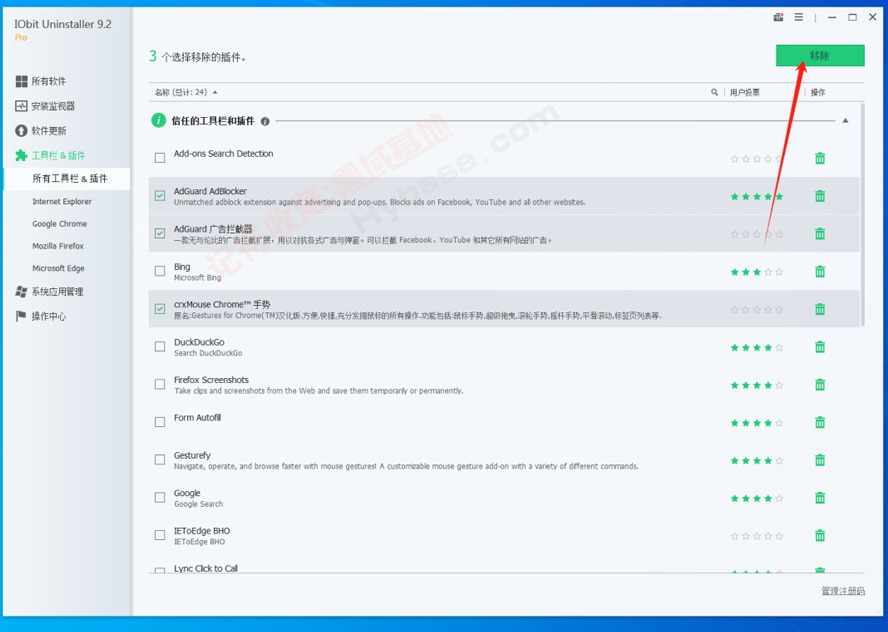The width and height of the screenshot is (888, 632).
Task: Sort by 用户投票 column header
Action: (745, 92)
